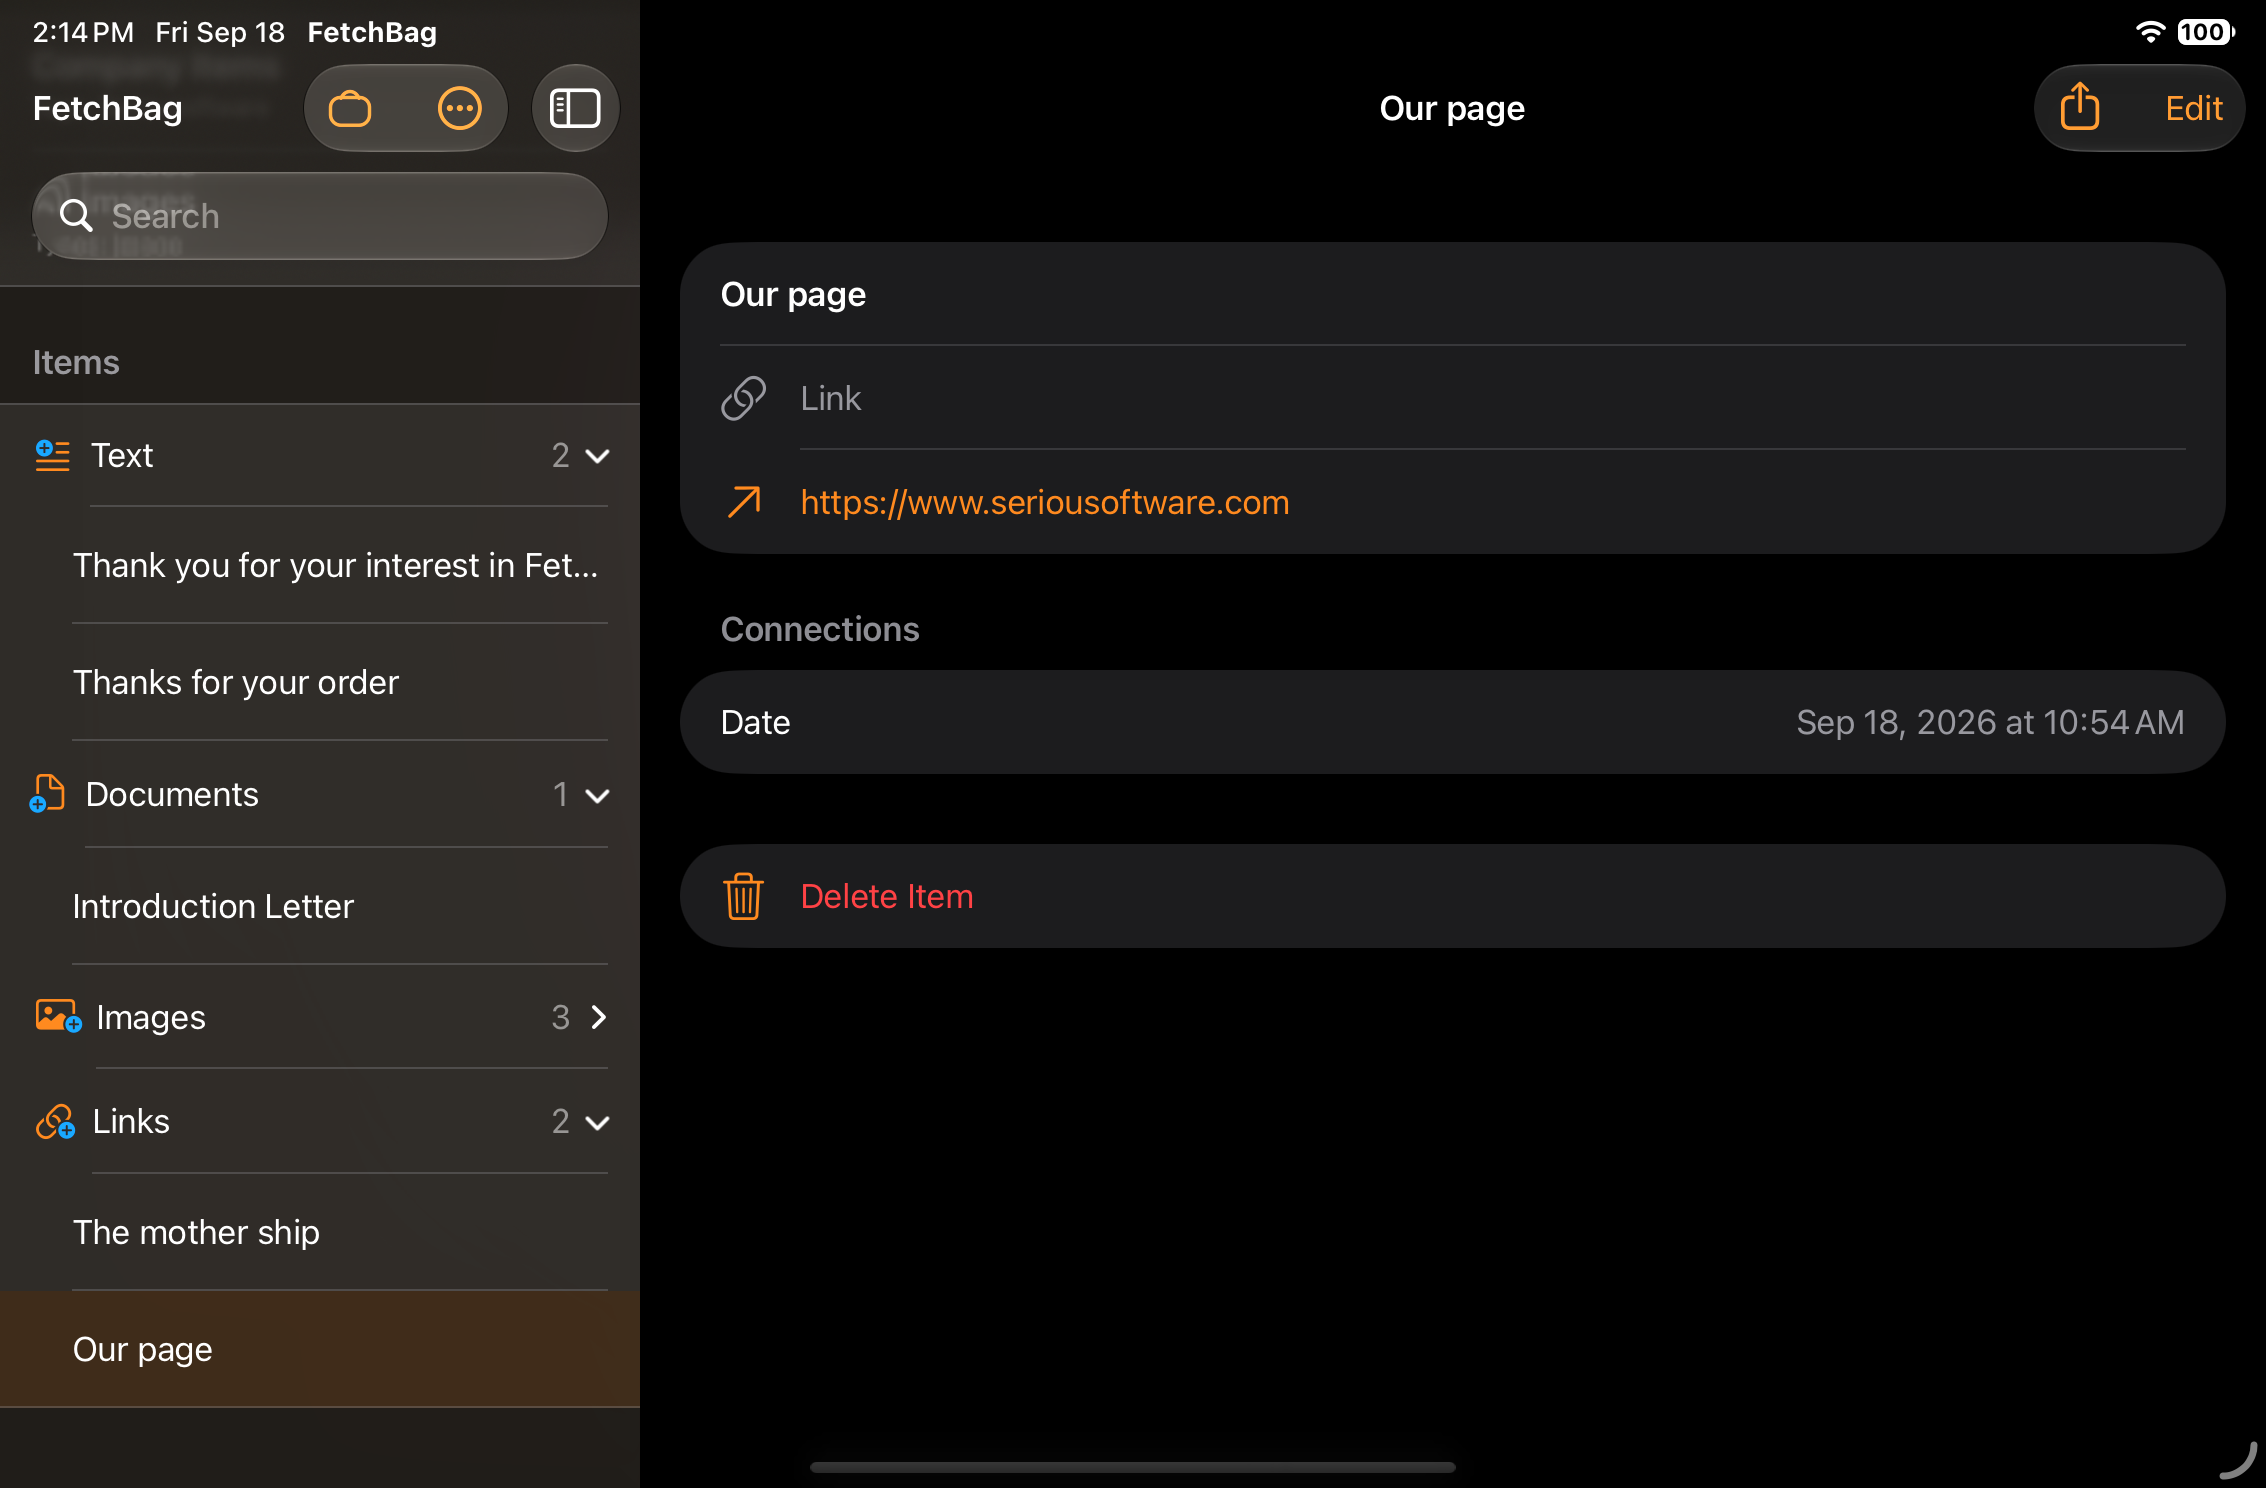The height and width of the screenshot is (1488, 2266).
Task: Select 'Our page' in the sidebar
Action: pos(320,1349)
